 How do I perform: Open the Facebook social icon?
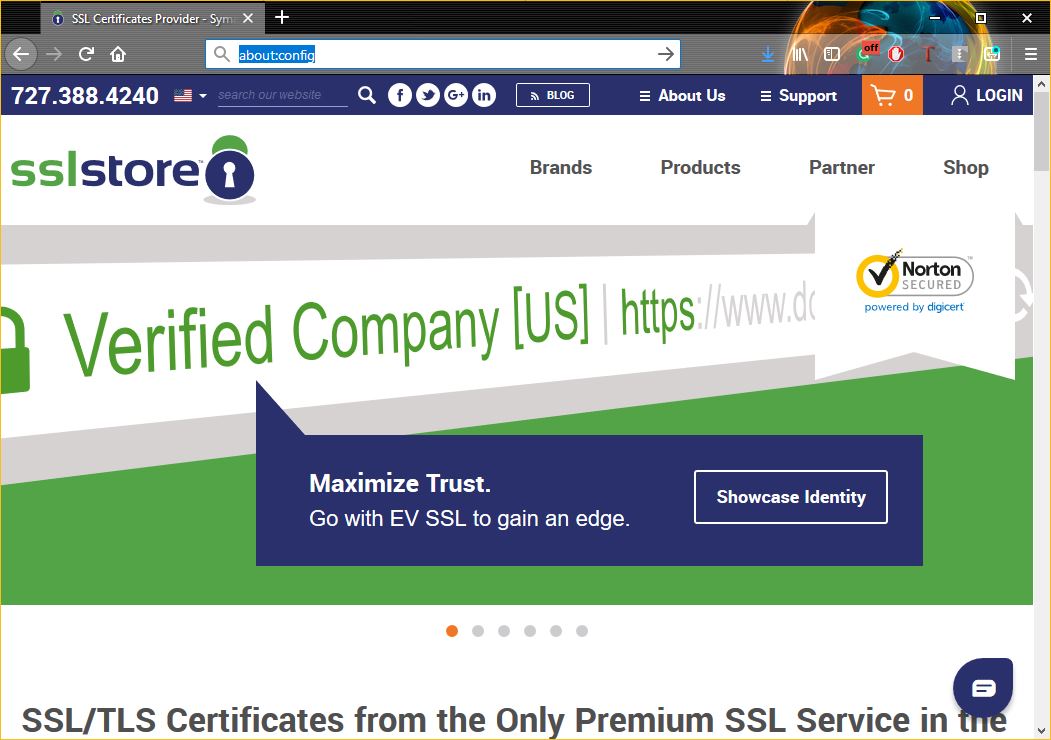click(x=399, y=95)
